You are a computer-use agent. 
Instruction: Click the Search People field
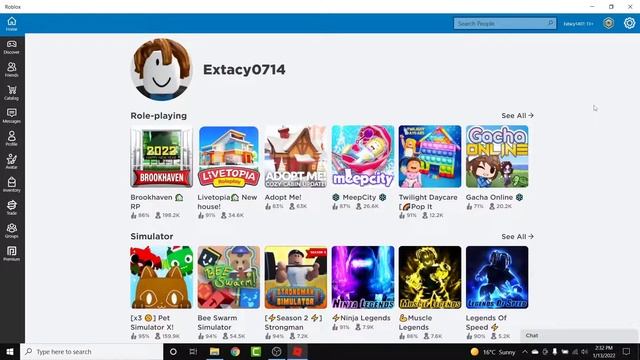505,23
